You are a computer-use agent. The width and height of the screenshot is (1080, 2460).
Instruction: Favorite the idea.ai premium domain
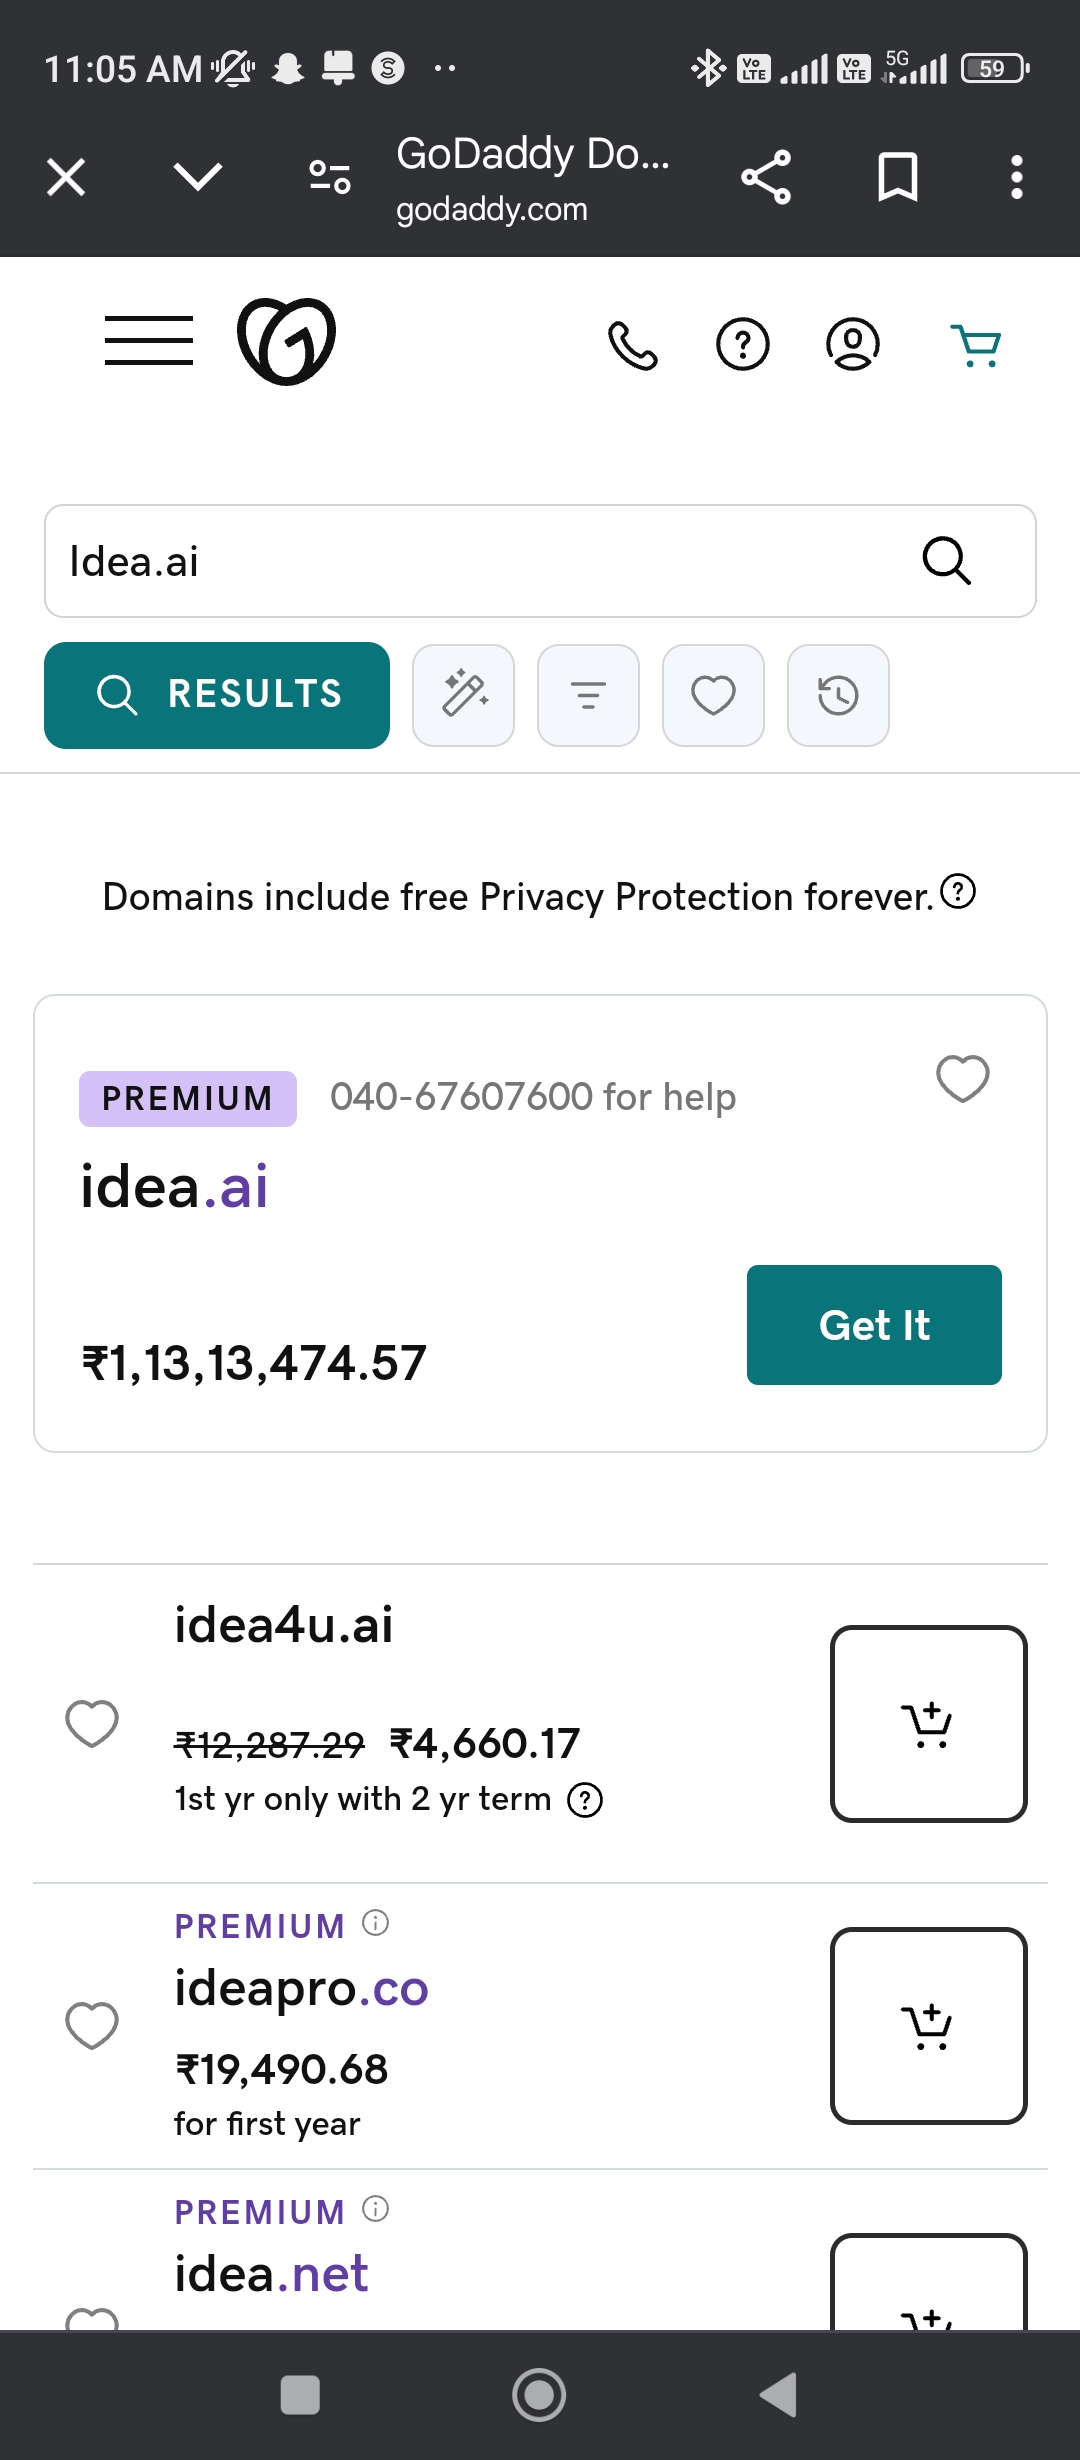962,1078
